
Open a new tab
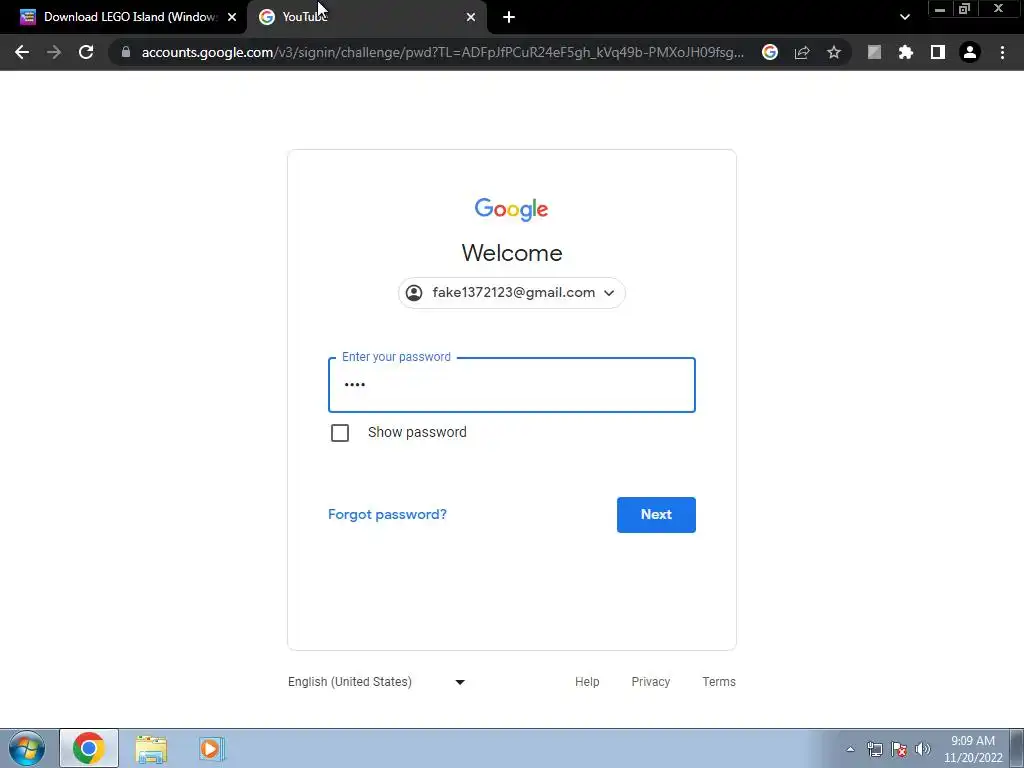pyautogui.click(x=509, y=17)
